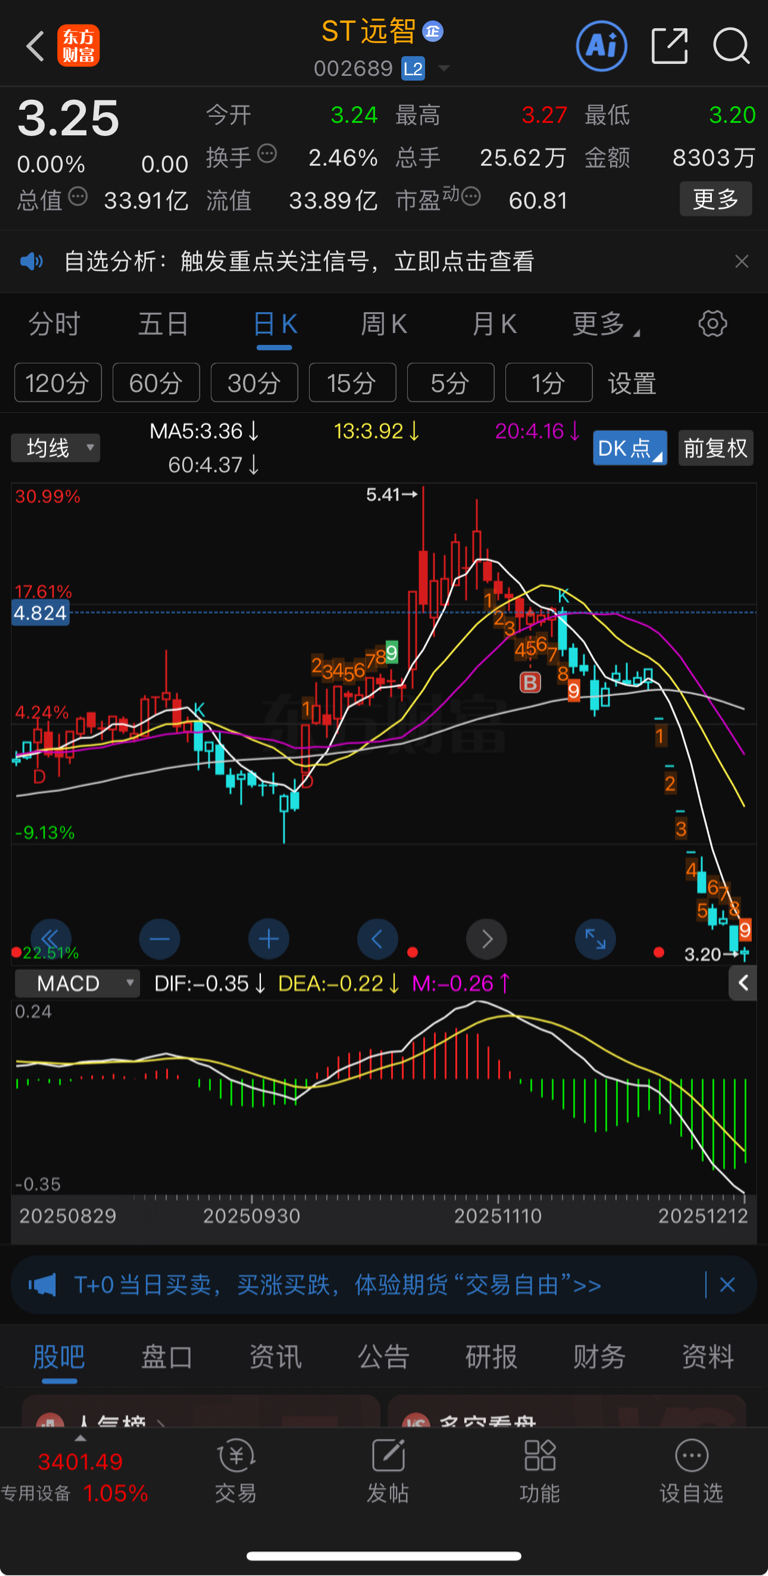The height and width of the screenshot is (1576, 768).
Task: Expand the 更多 chart period menu
Action: point(605,324)
